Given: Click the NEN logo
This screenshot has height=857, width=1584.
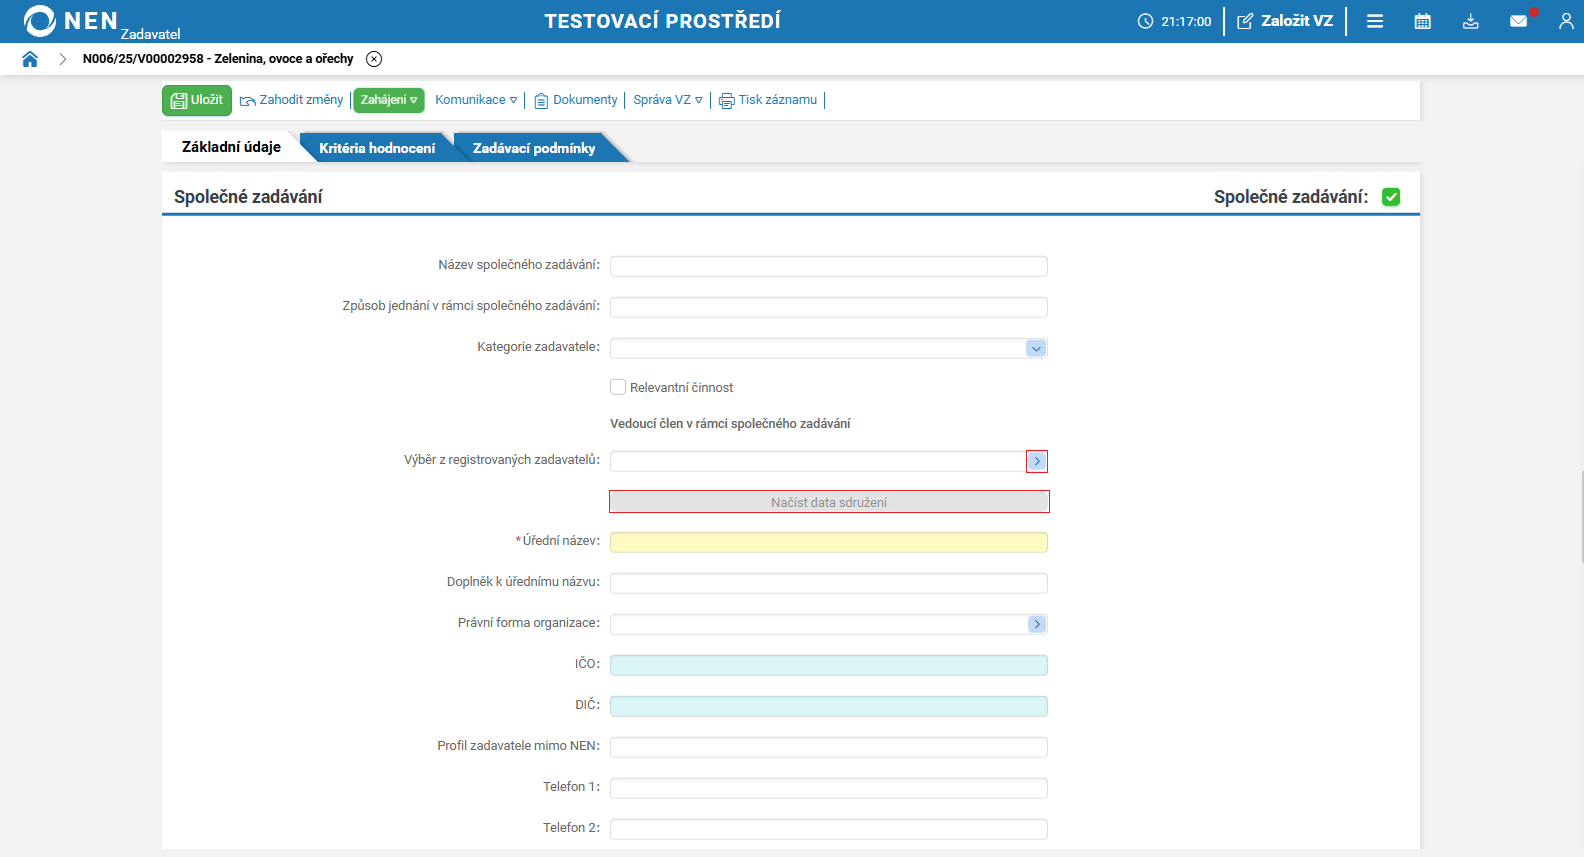Looking at the screenshot, I should click(70, 21).
